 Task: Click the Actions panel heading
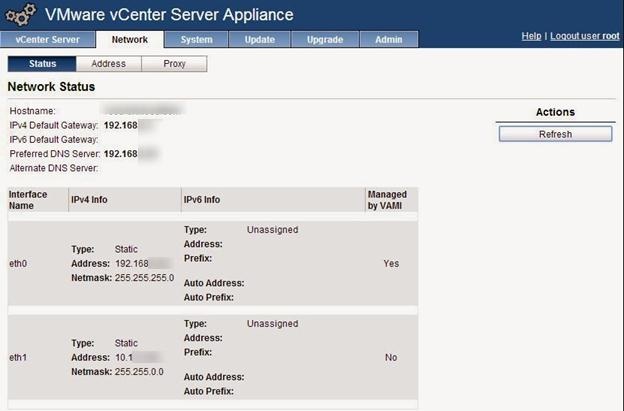[555, 112]
